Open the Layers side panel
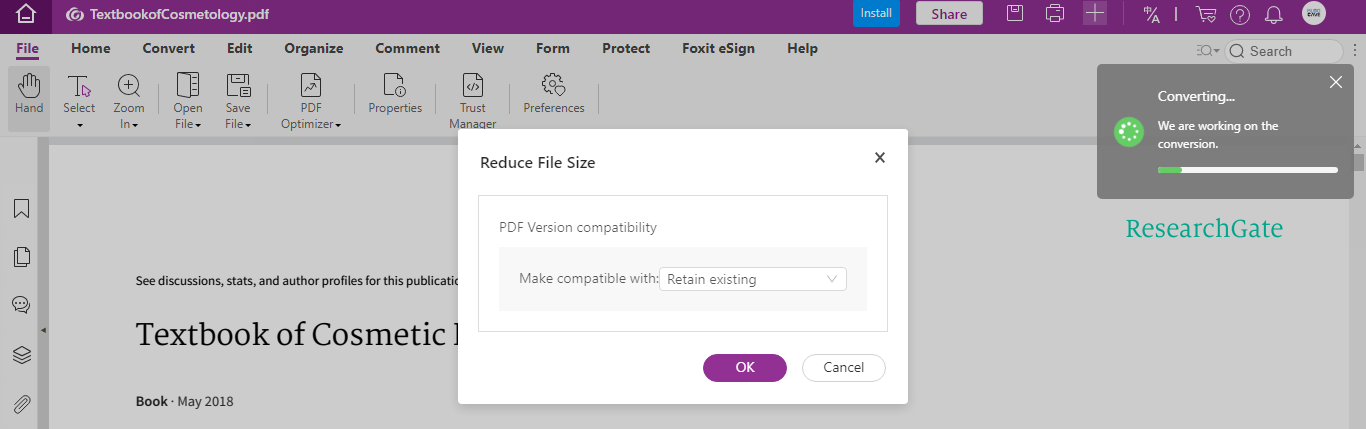The image size is (1366, 429). pos(21,355)
